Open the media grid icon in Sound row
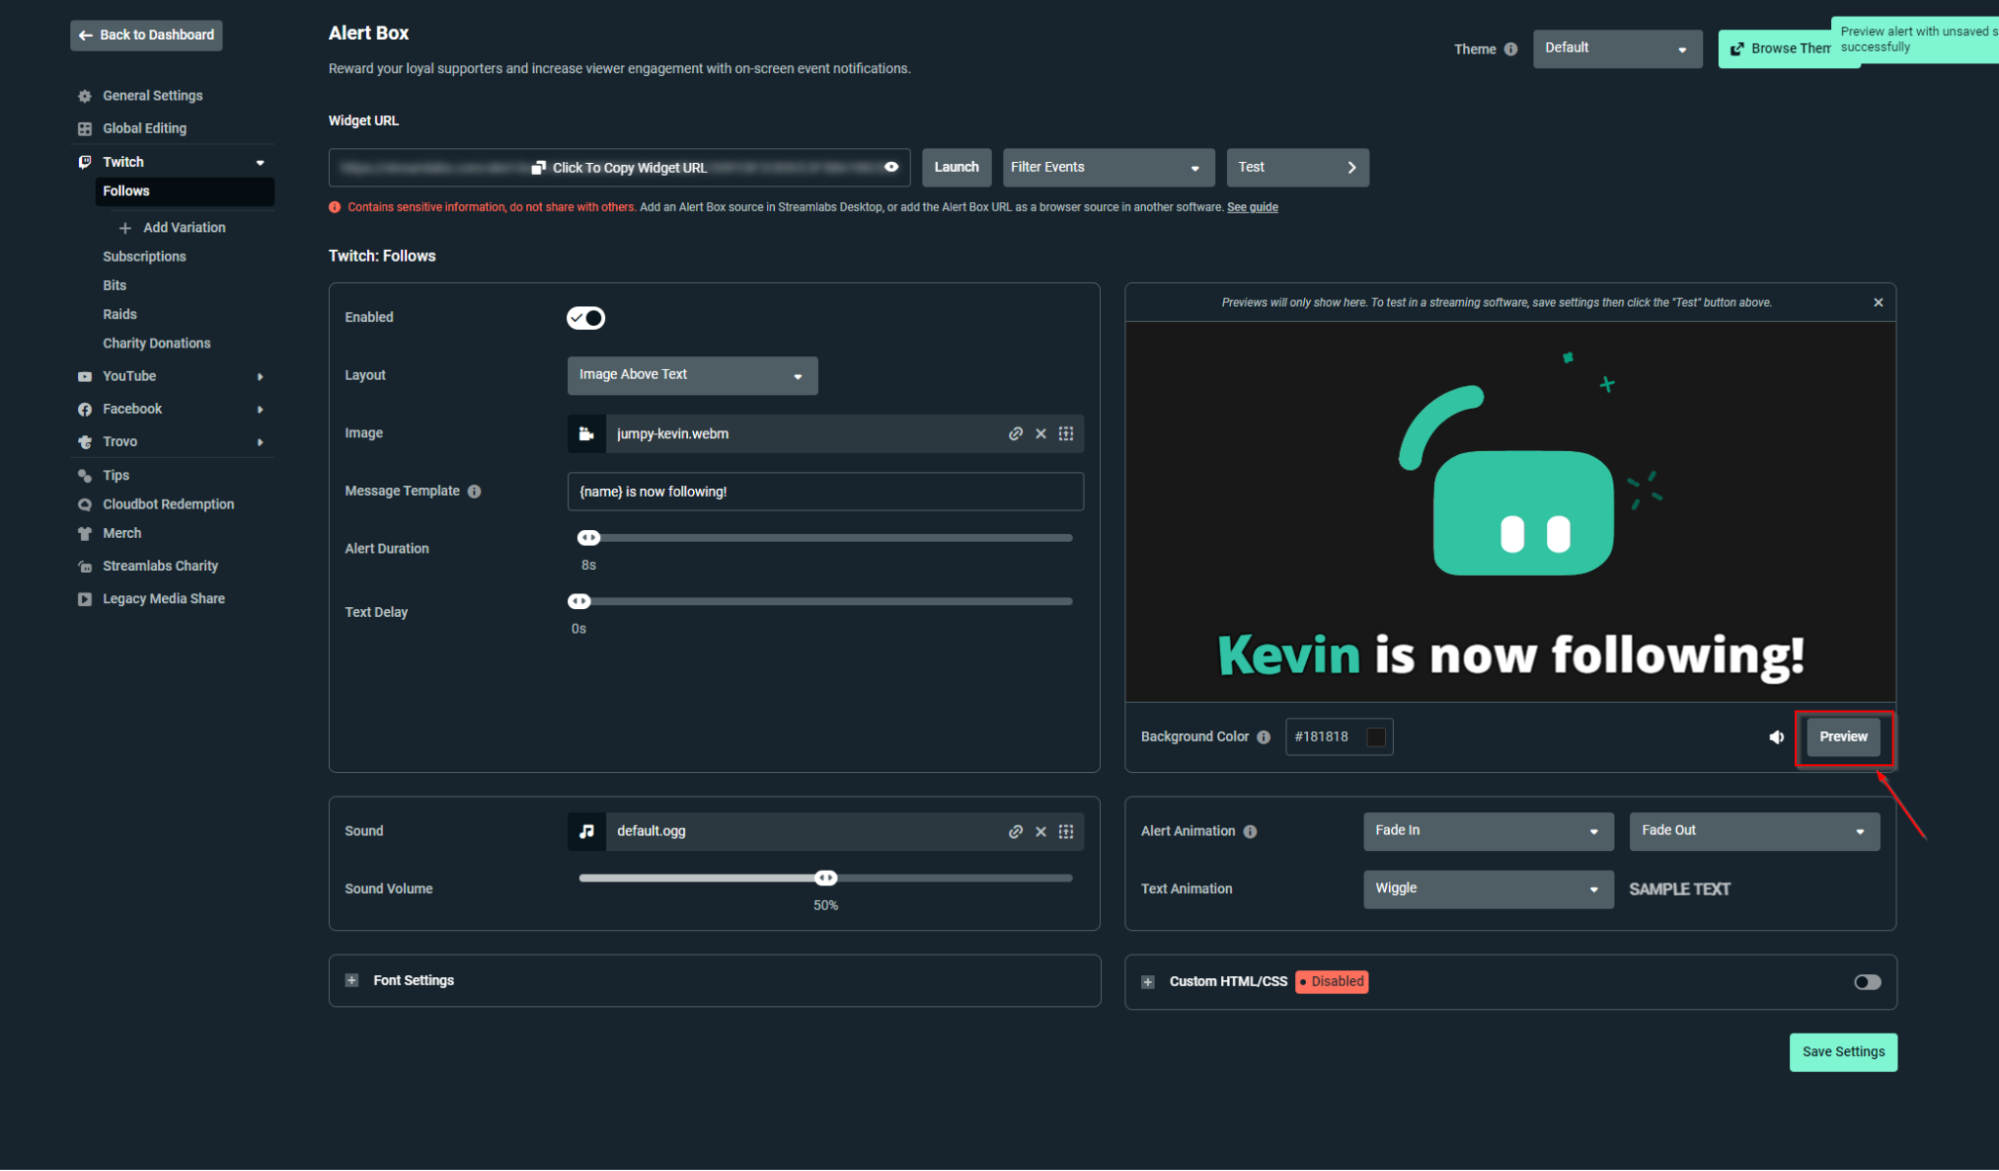 pos(1066,832)
